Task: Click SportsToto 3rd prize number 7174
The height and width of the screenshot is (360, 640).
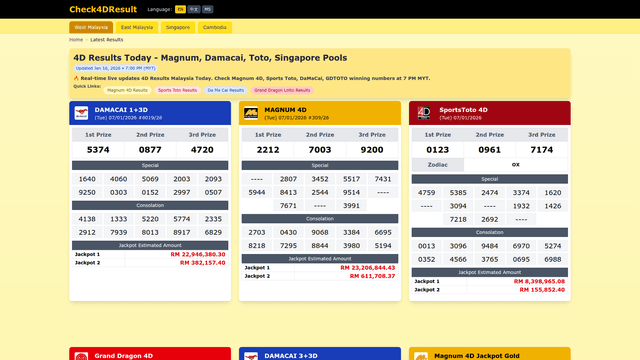Action: (x=542, y=150)
